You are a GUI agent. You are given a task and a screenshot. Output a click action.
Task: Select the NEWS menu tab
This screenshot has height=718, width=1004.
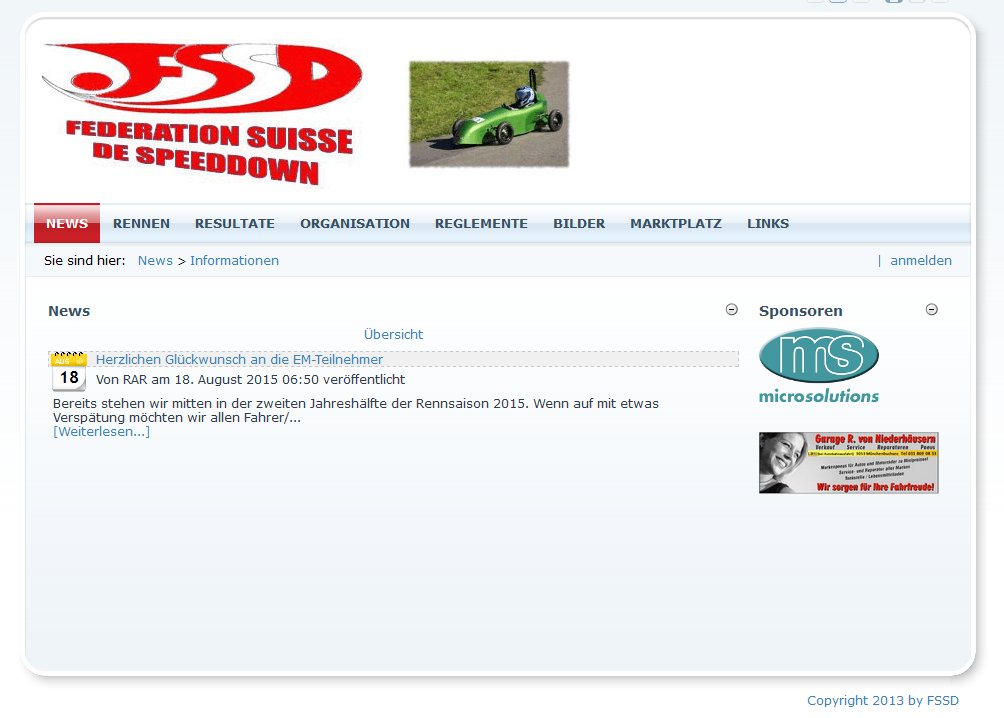tap(67, 224)
